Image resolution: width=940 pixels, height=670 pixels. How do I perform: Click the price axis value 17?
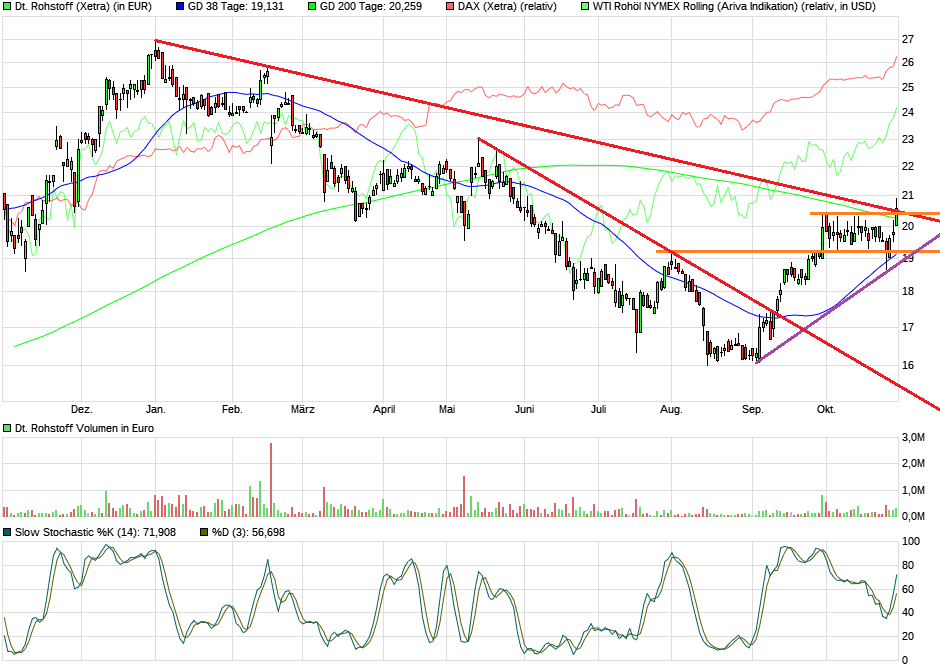pos(908,327)
